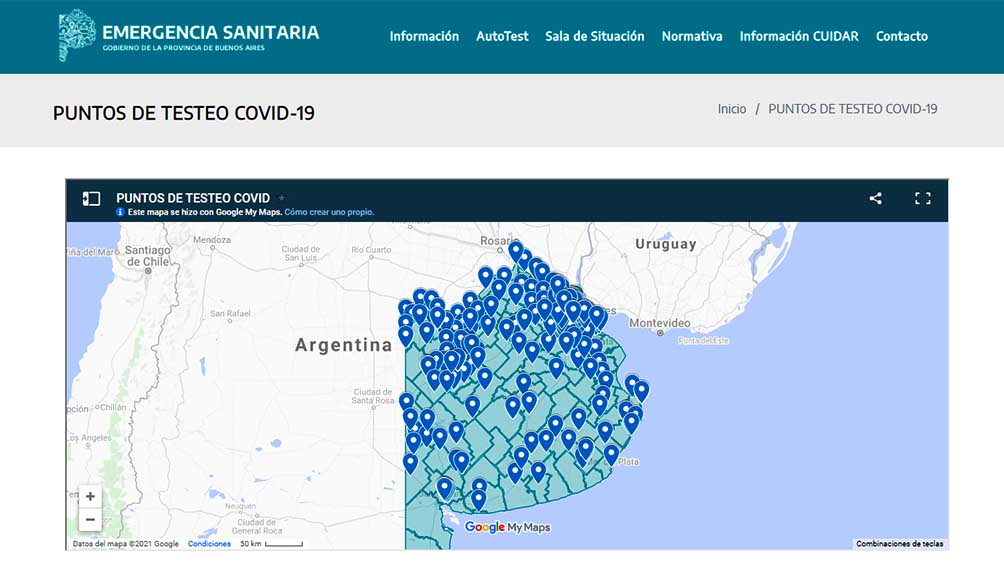Click the map title PUNTOS DE TESTEO COVID
Image resolution: width=1004 pixels, height=565 pixels.
click(x=193, y=198)
